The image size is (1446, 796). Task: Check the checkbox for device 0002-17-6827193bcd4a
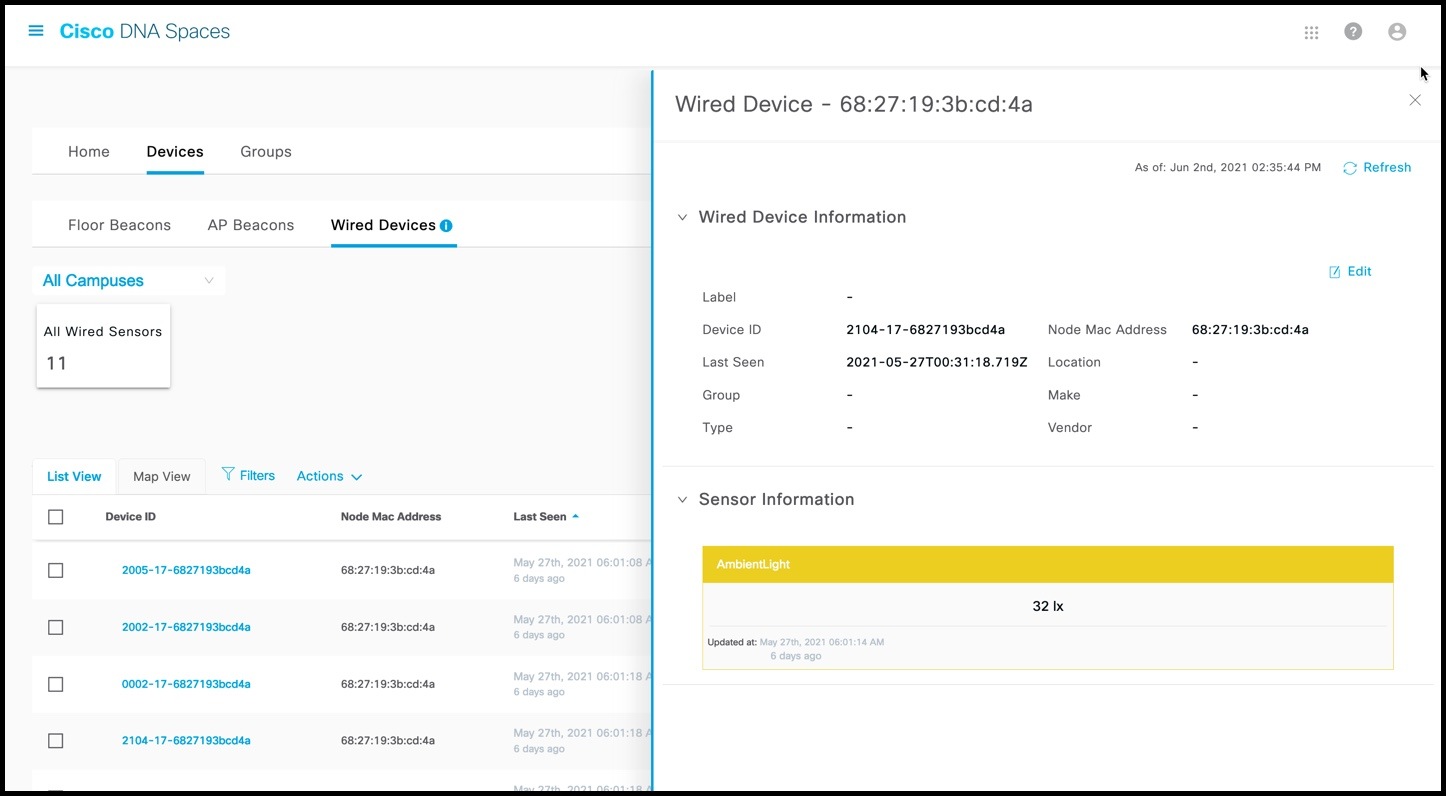coord(55,683)
